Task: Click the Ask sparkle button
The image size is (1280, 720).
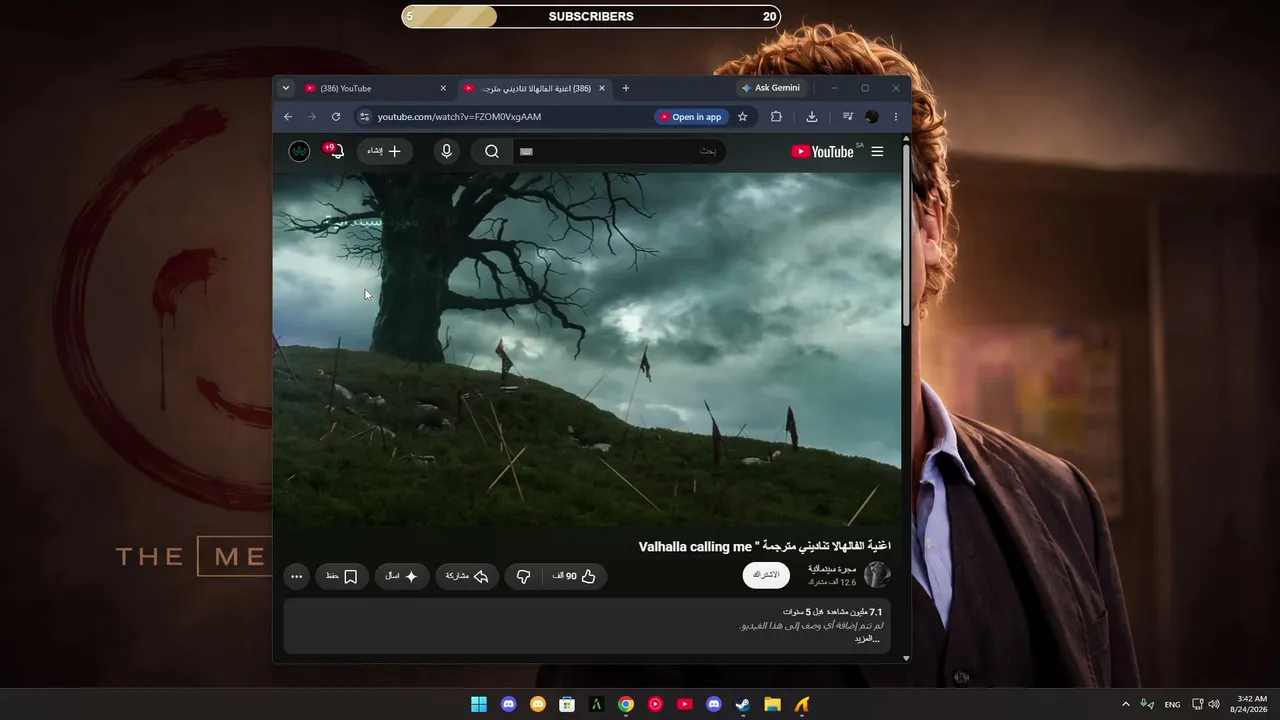Action: (x=403, y=576)
